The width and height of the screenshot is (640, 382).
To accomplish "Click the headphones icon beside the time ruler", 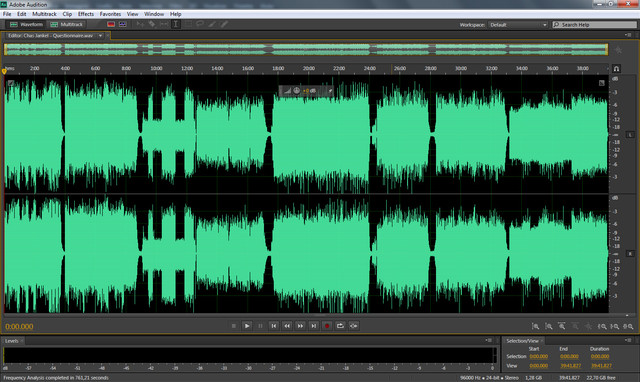I will [x=616, y=69].
